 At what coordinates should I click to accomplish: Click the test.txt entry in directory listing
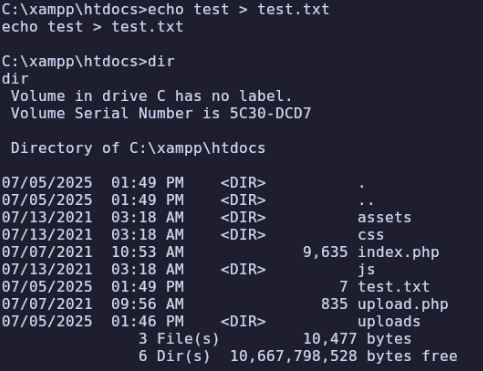394,287
